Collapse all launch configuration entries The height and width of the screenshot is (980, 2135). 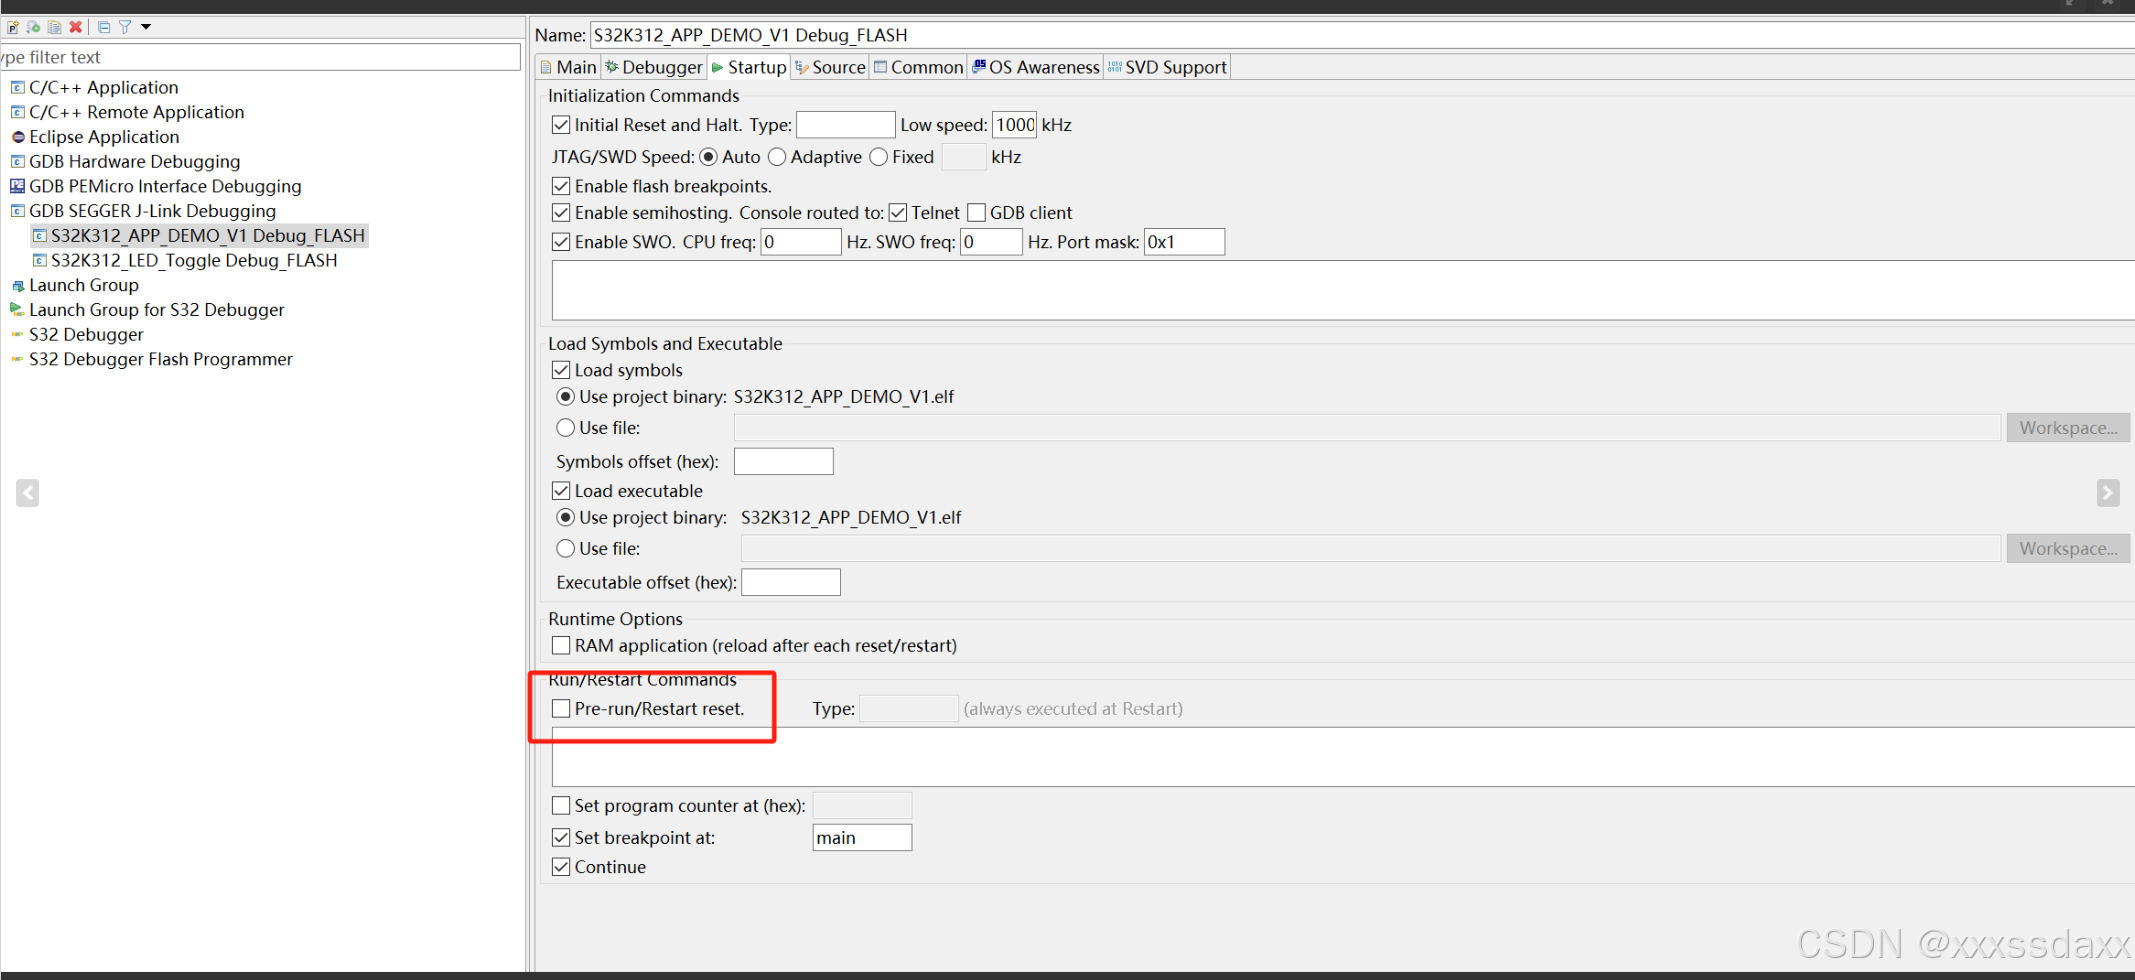coord(104,27)
